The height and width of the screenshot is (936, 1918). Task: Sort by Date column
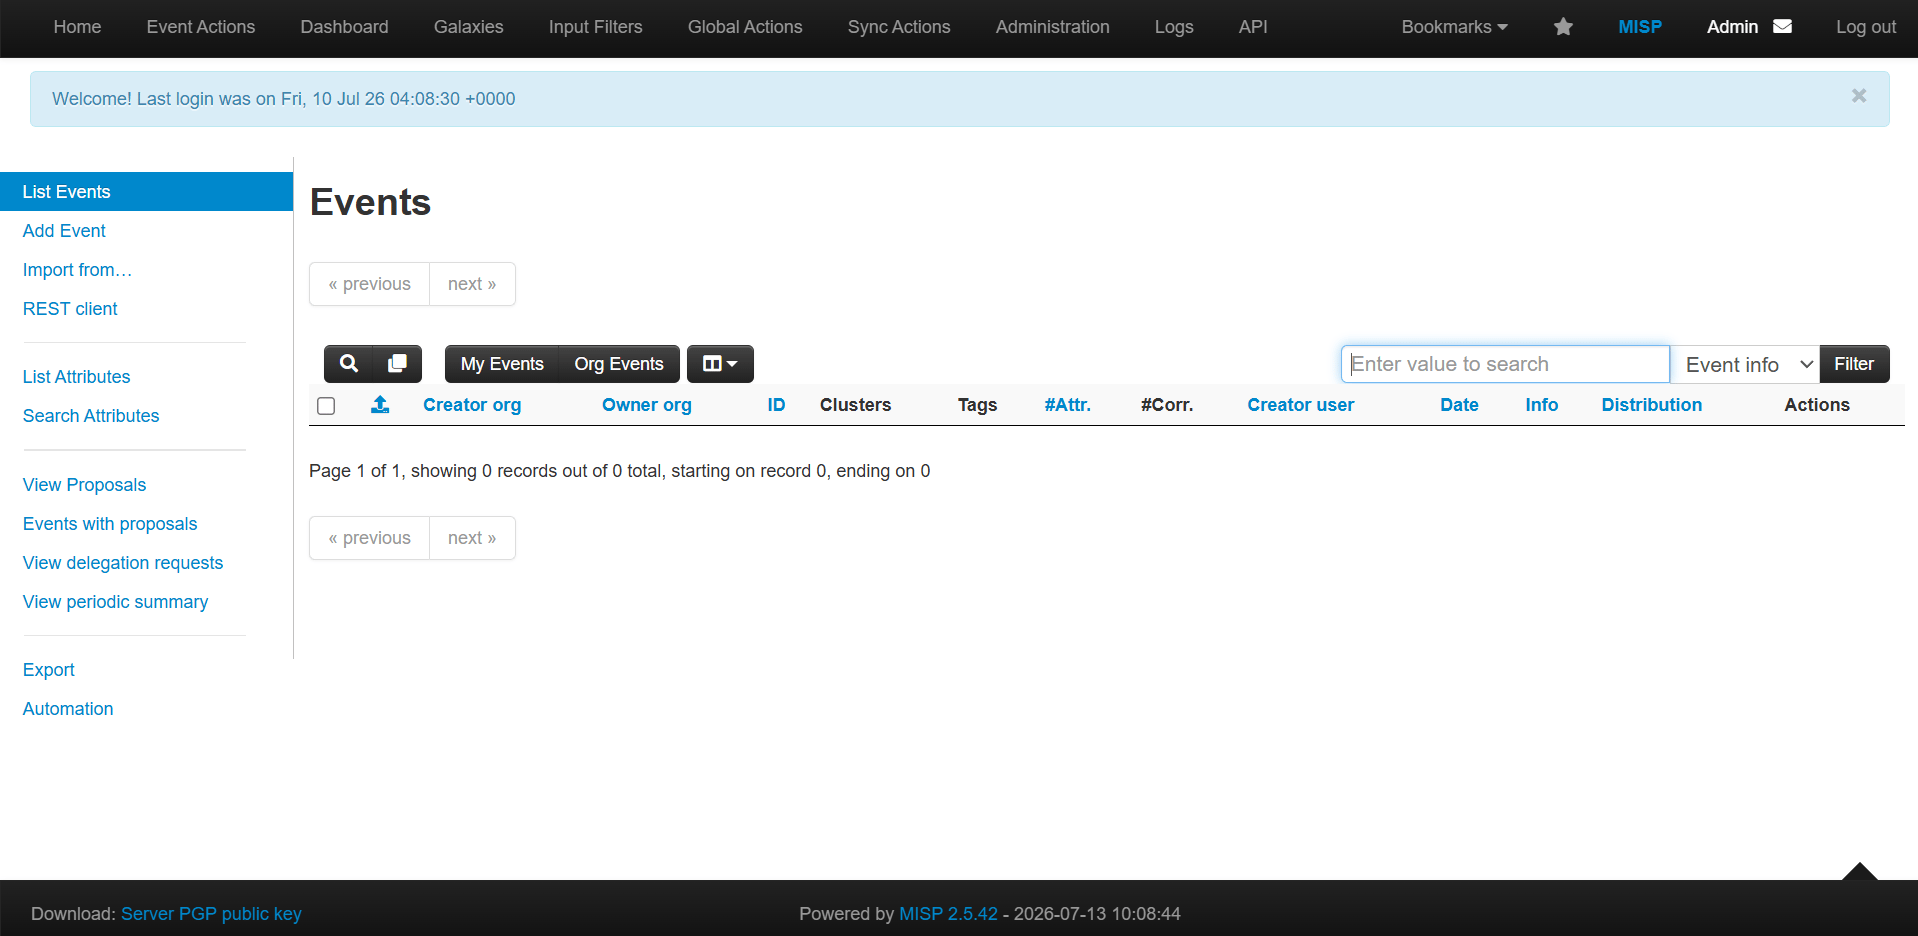(x=1459, y=405)
